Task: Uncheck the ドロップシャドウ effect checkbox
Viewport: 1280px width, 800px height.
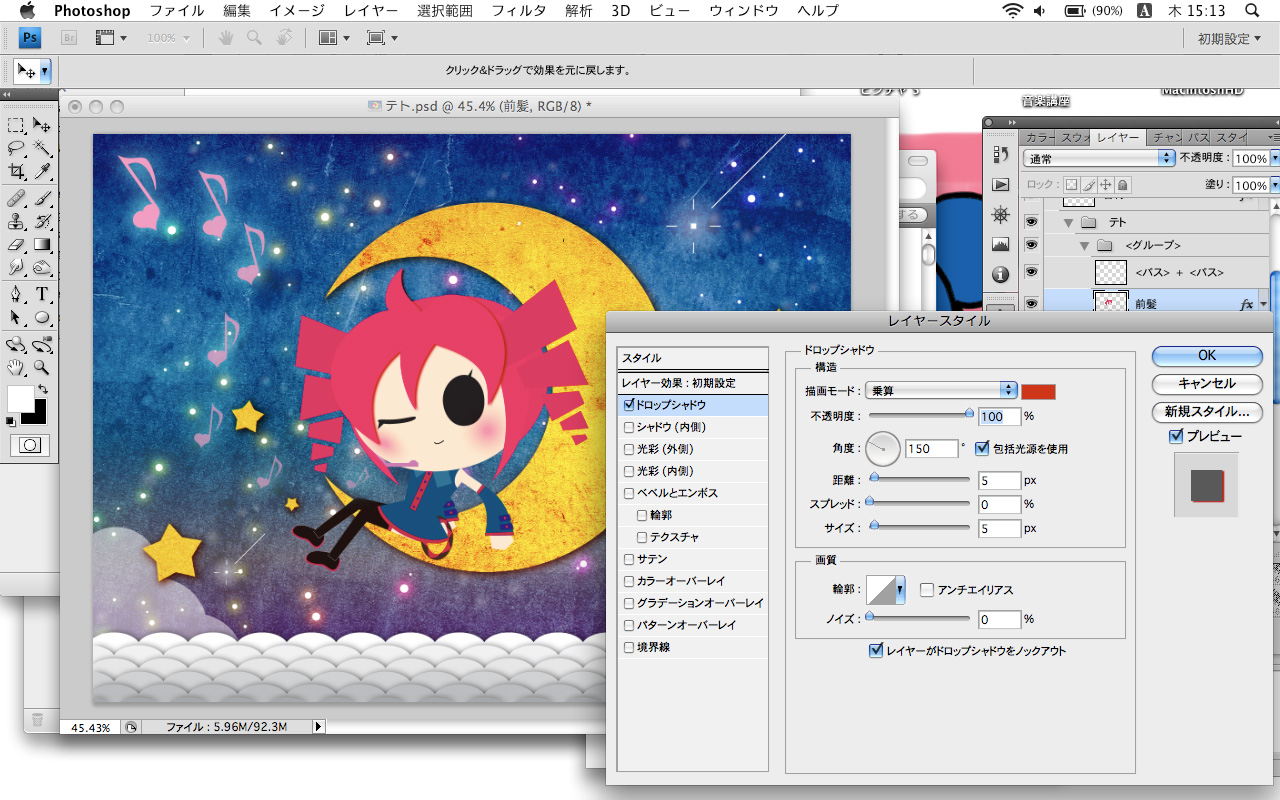Action: tap(629, 405)
